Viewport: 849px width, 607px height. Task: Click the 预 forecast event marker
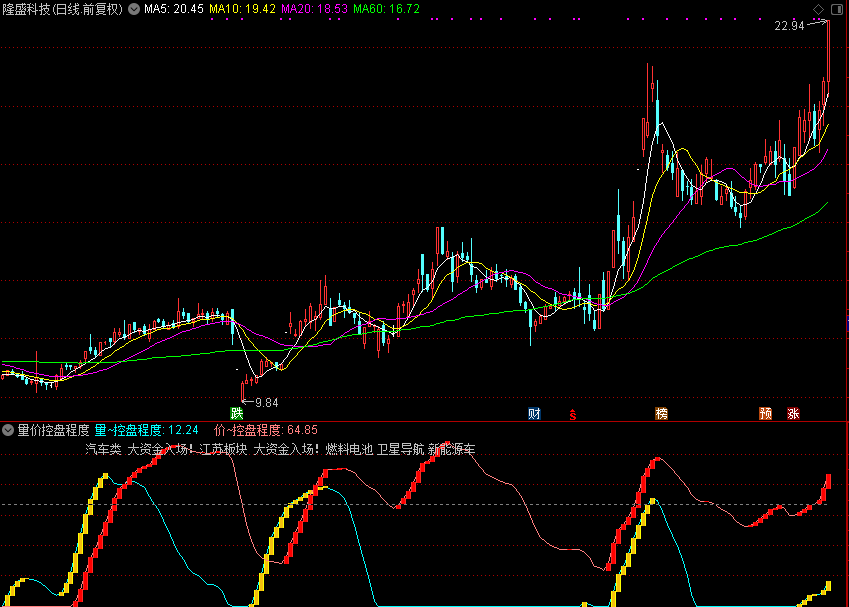(x=765, y=413)
